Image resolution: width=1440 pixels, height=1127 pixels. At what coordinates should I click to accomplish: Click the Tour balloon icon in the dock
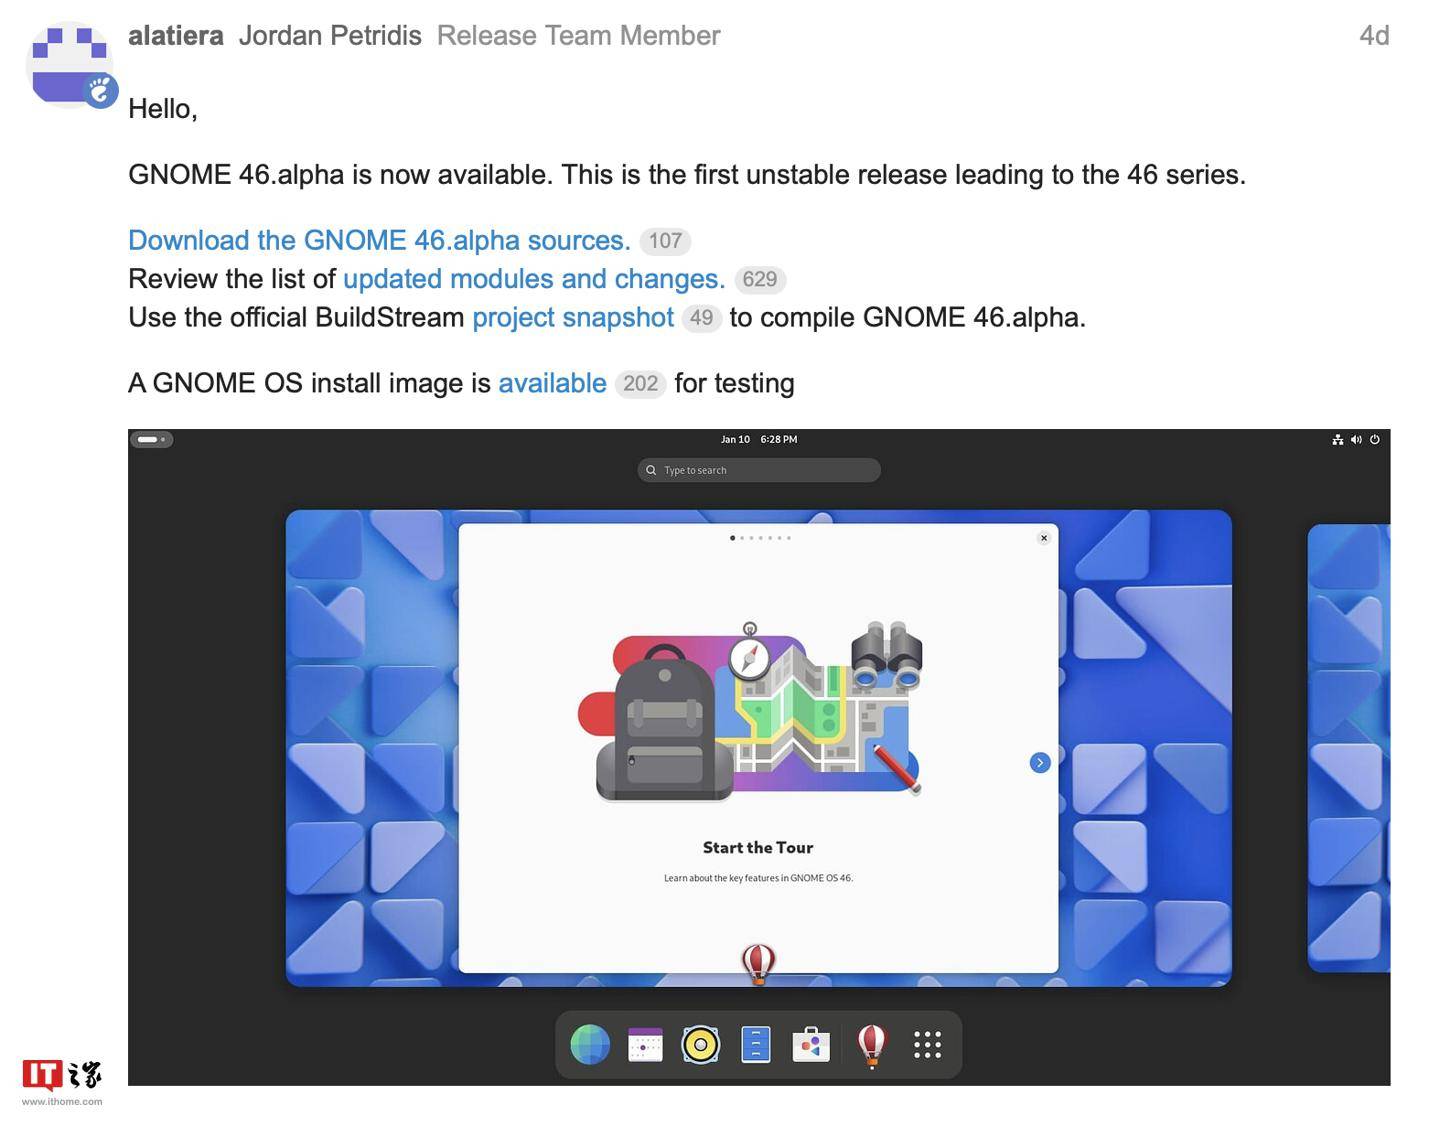[x=872, y=1046]
